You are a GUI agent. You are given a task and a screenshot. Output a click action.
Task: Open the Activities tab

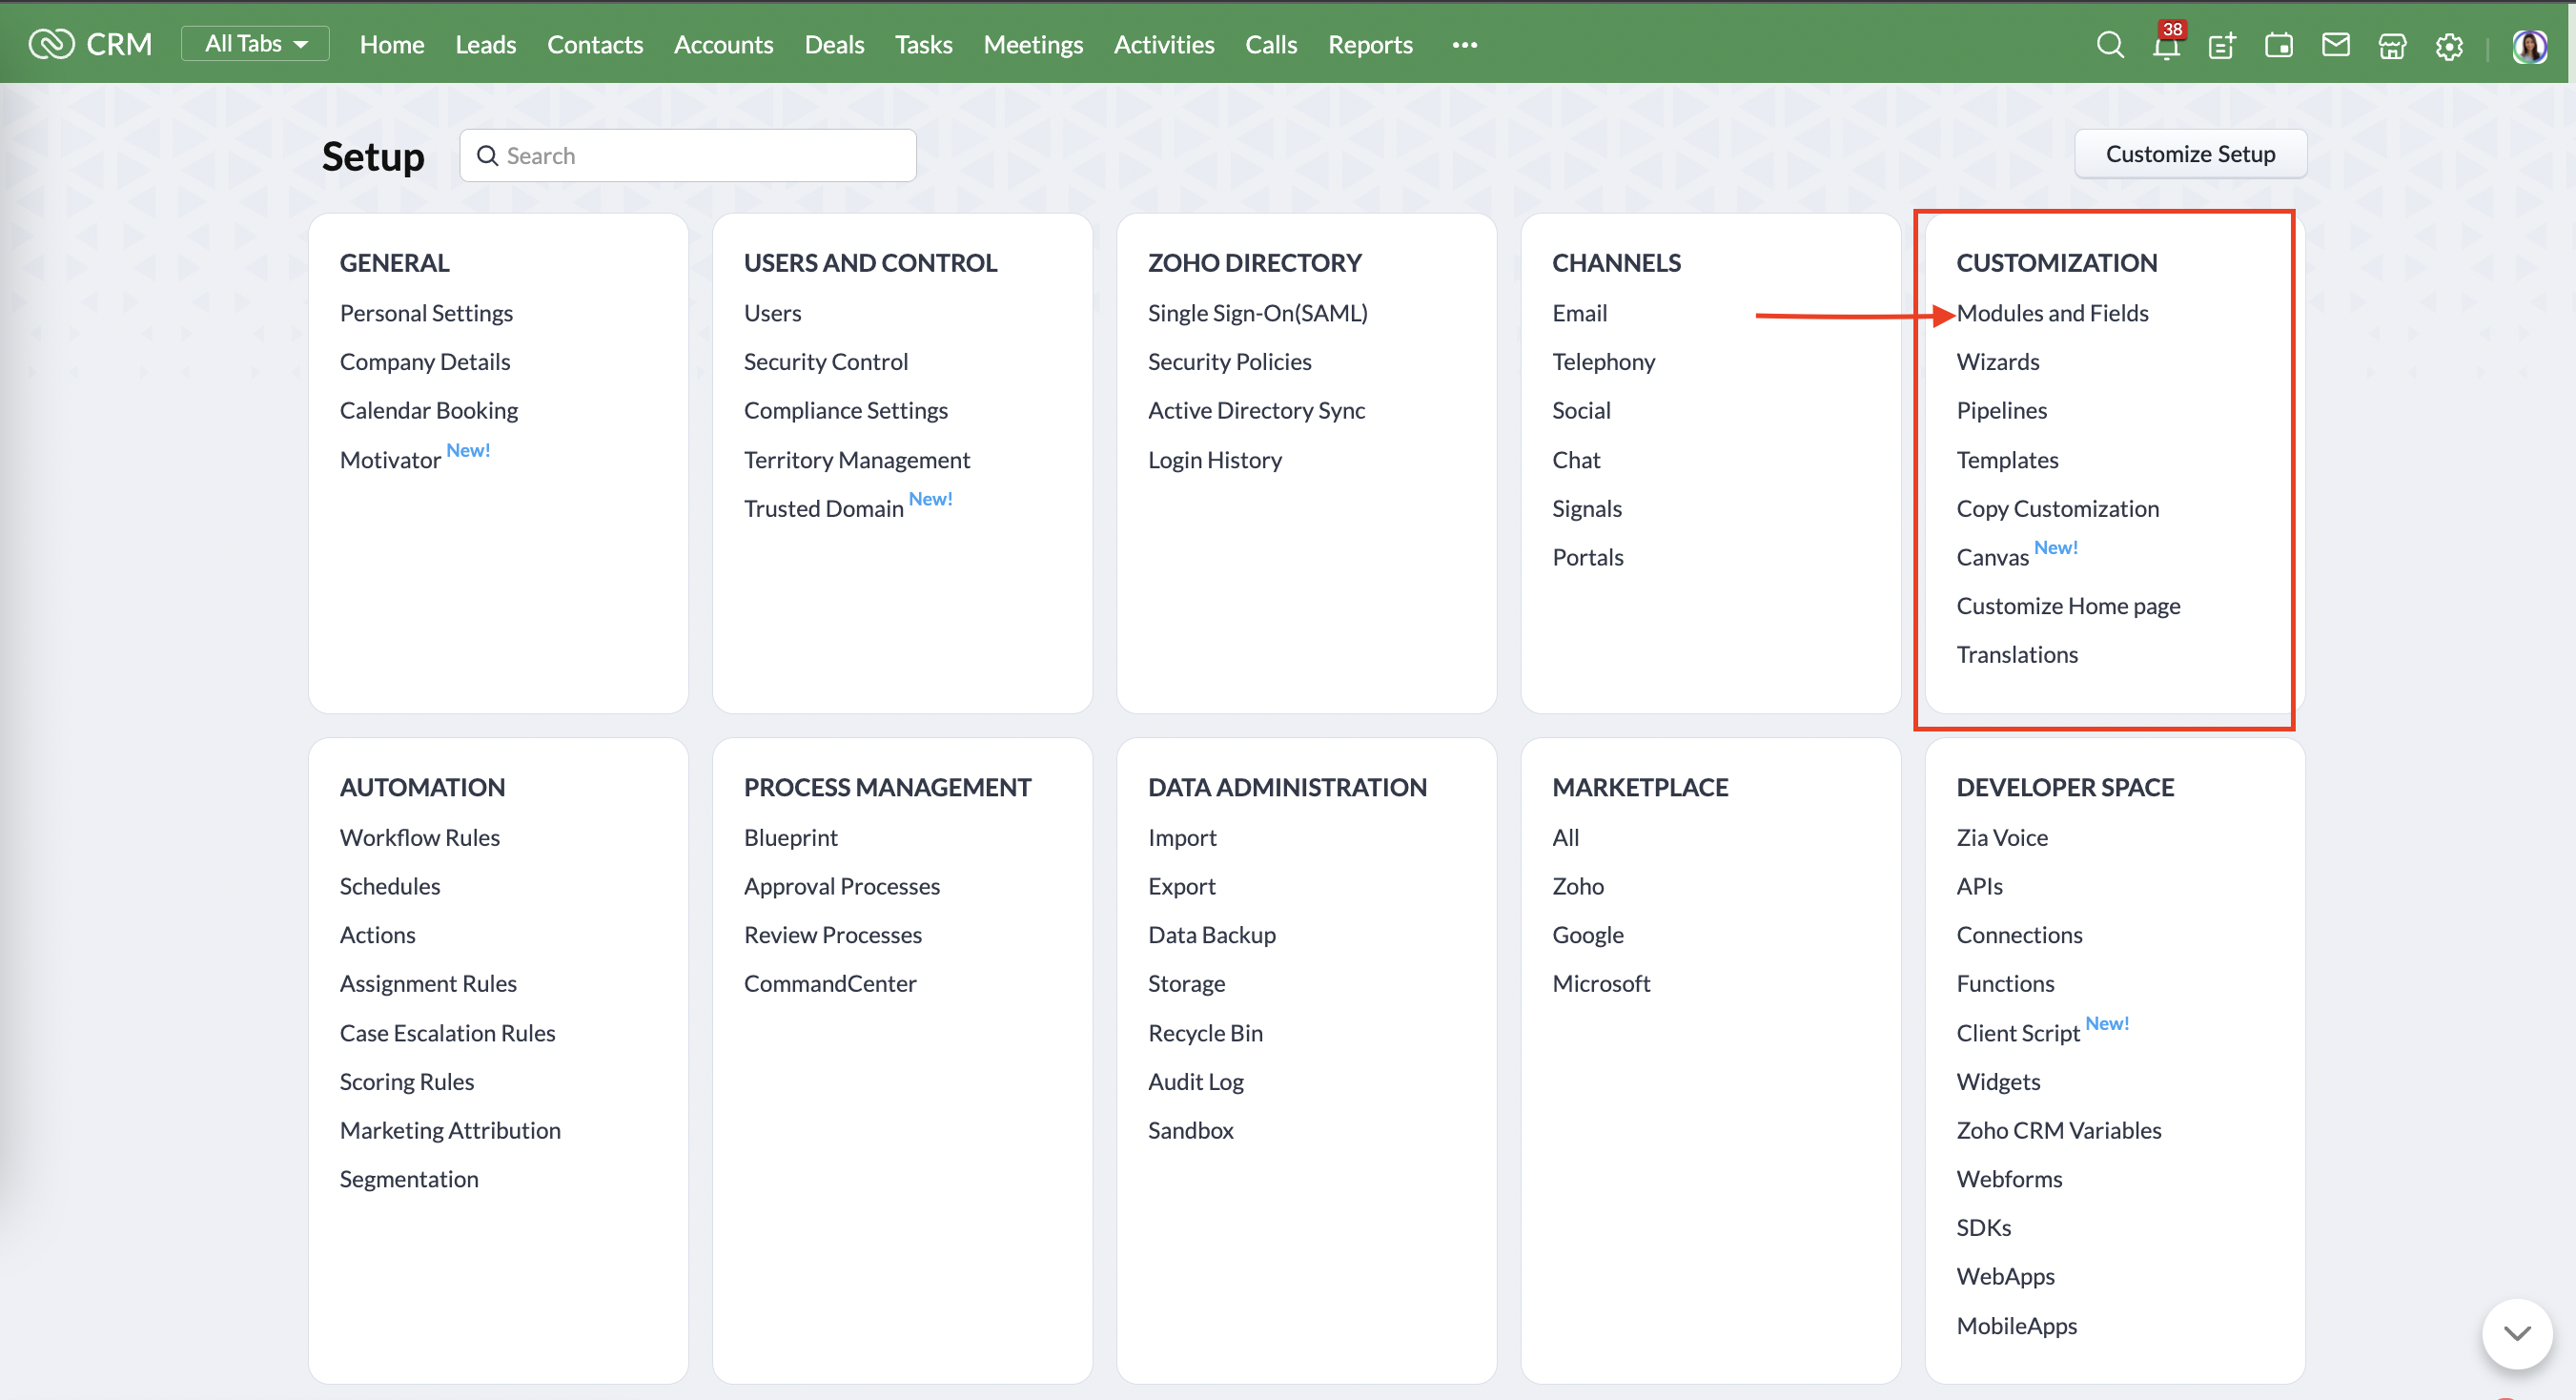[1164, 44]
